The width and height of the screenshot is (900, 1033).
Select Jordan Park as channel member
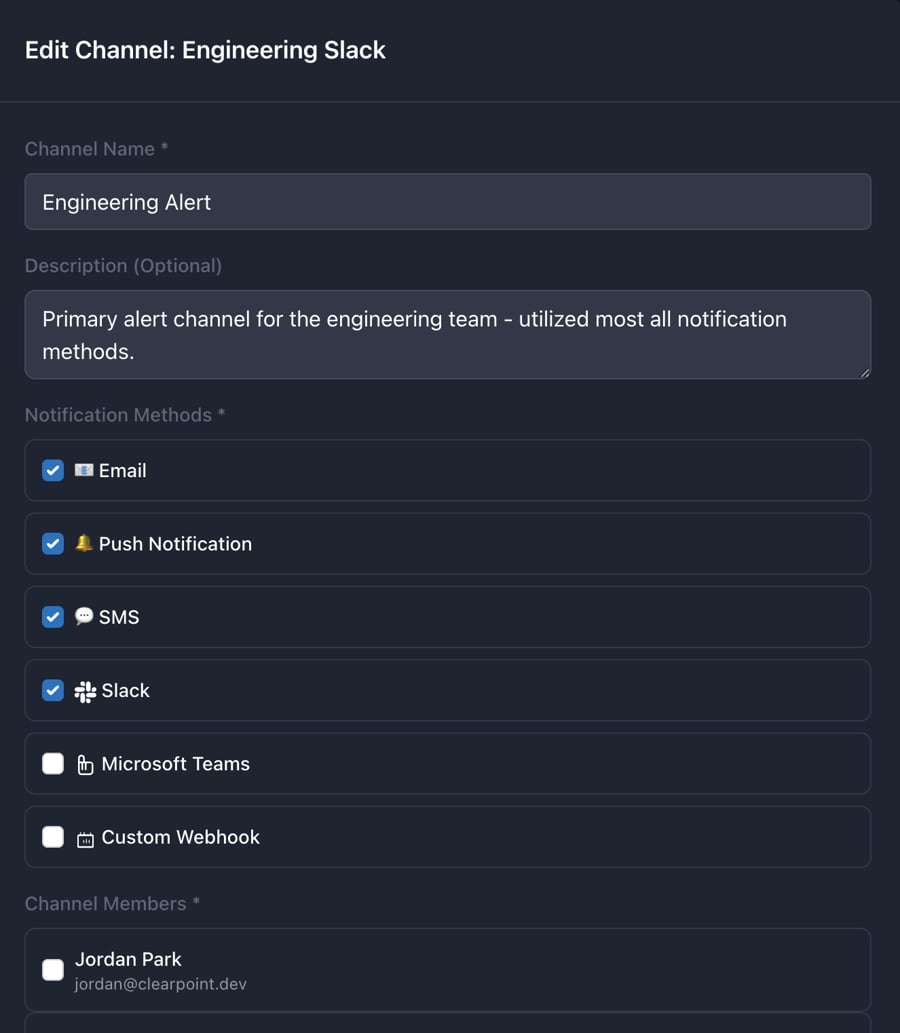(x=52, y=969)
